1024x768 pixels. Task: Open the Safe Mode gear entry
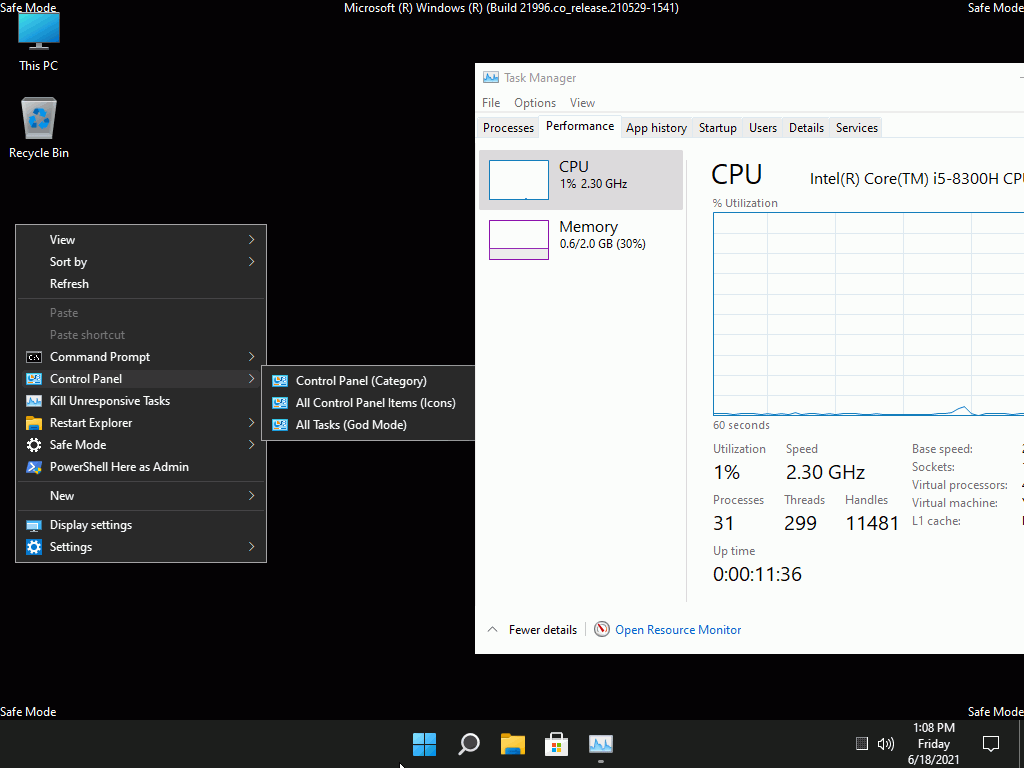pyautogui.click(x=140, y=445)
